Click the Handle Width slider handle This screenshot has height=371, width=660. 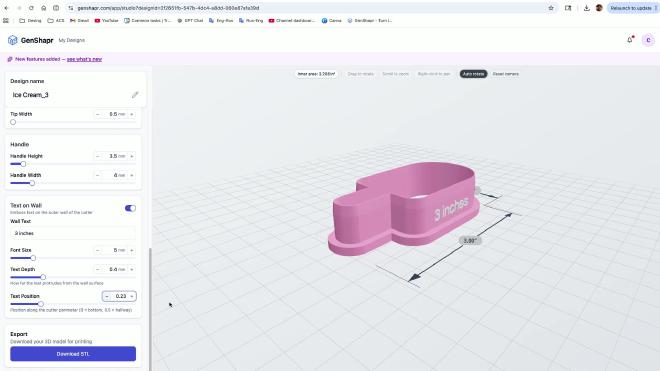click(x=32, y=183)
